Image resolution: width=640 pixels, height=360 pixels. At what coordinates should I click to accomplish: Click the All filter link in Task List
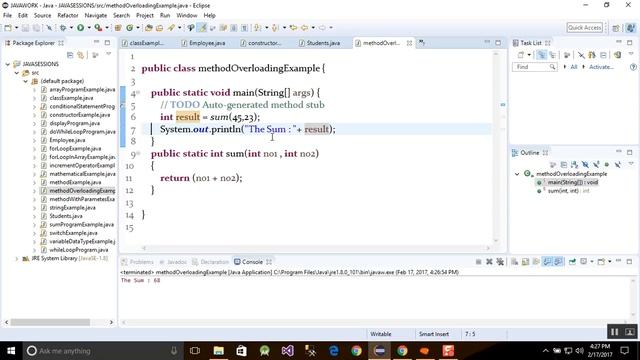pos(573,67)
